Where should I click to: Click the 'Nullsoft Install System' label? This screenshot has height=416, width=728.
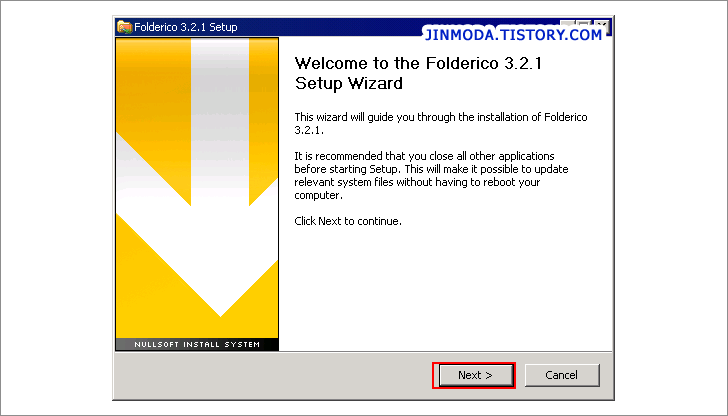click(x=197, y=344)
